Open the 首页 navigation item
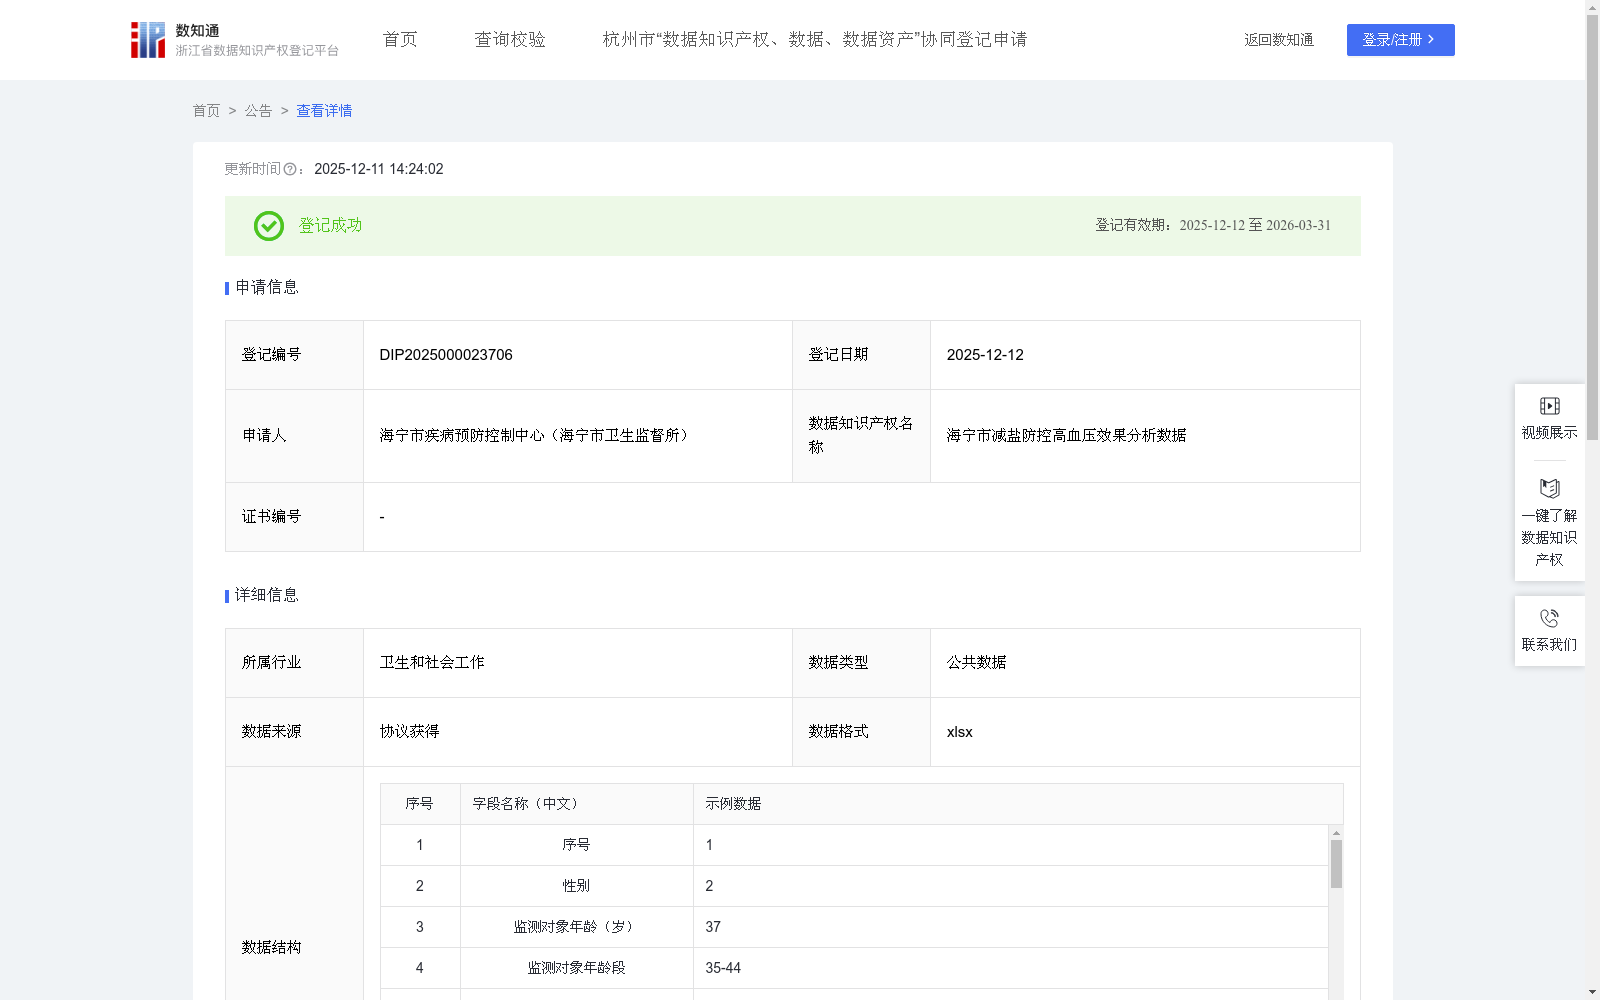This screenshot has width=1600, height=1000. pyautogui.click(x=400, y=40)
